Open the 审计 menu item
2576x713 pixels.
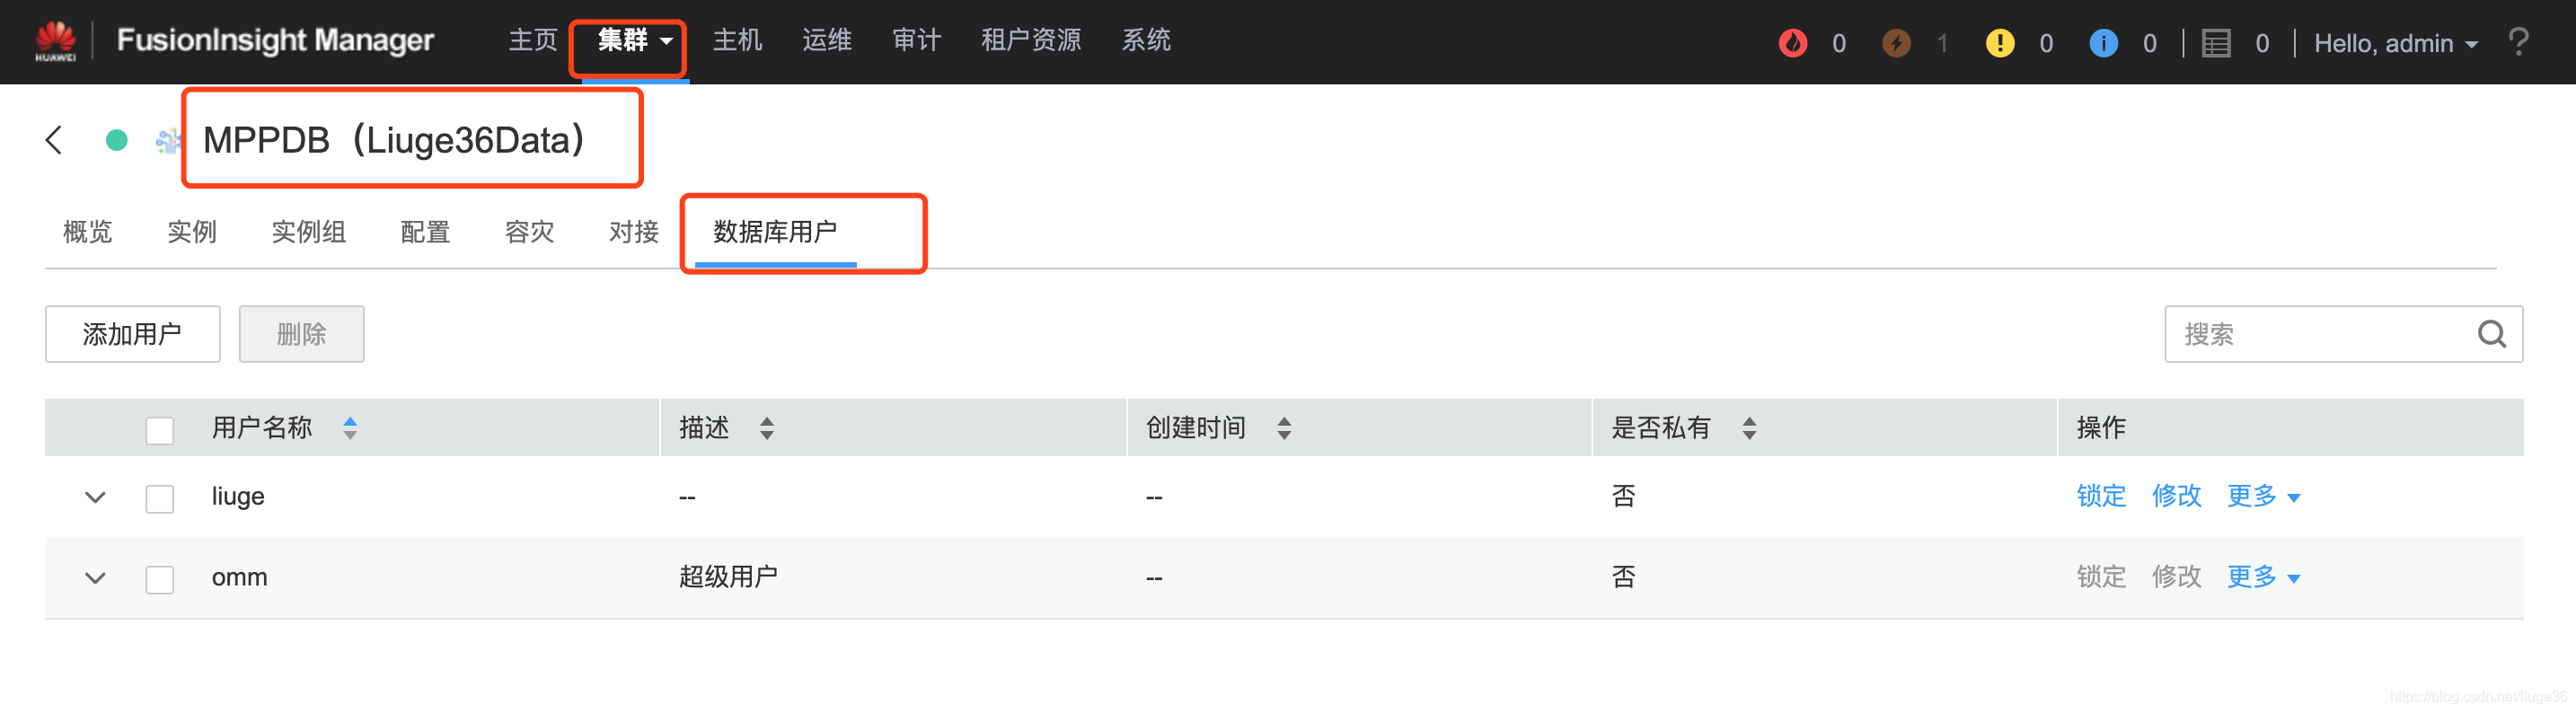[x=915, y=40]
